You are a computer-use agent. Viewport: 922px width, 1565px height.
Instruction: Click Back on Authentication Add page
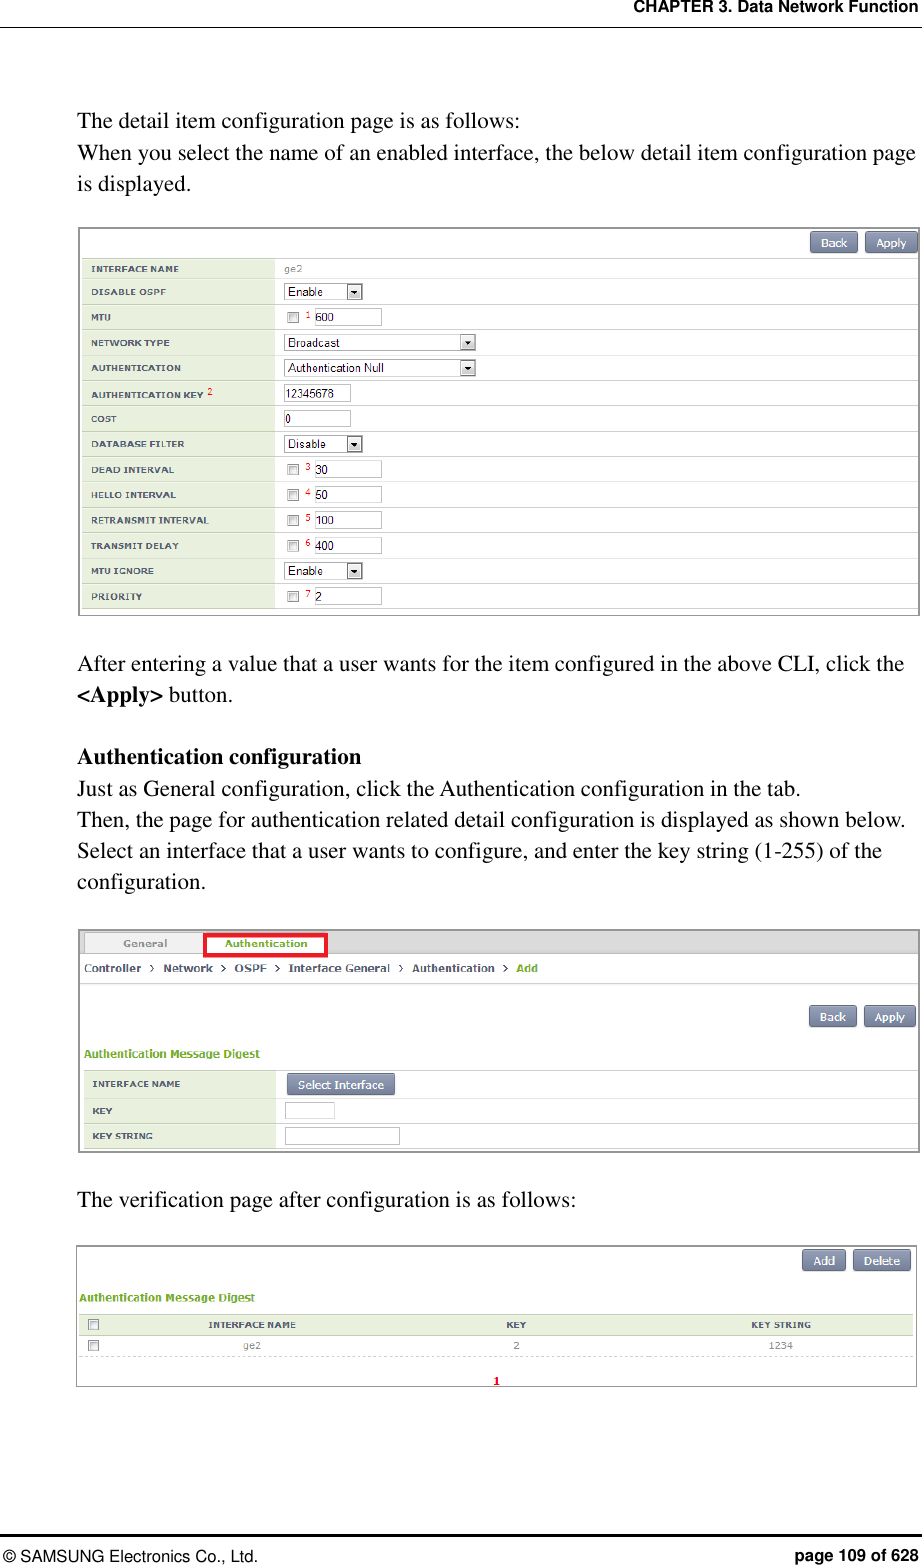tap(833, 1017)
